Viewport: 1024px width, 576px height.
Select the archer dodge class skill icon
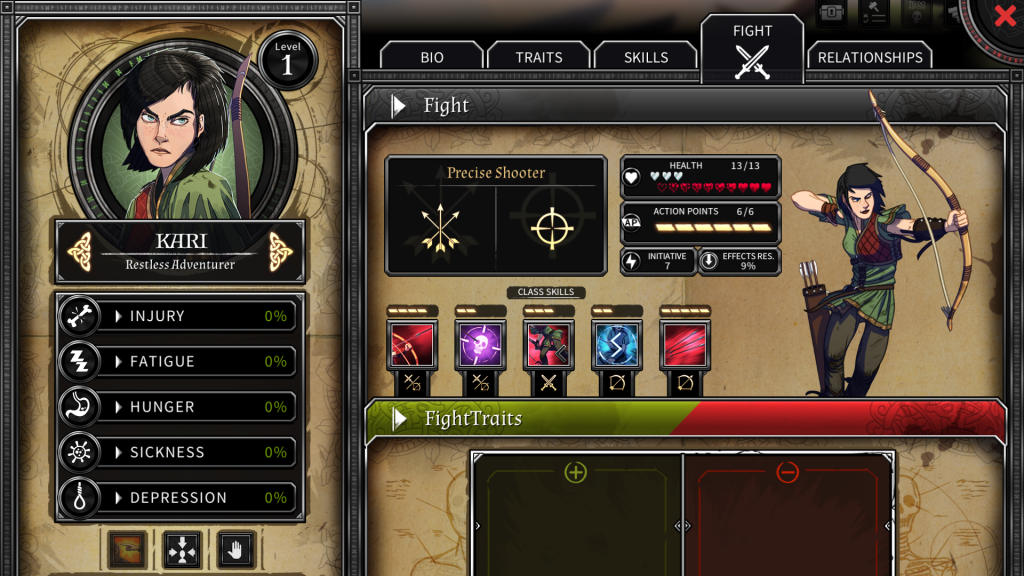pos(549,345)
